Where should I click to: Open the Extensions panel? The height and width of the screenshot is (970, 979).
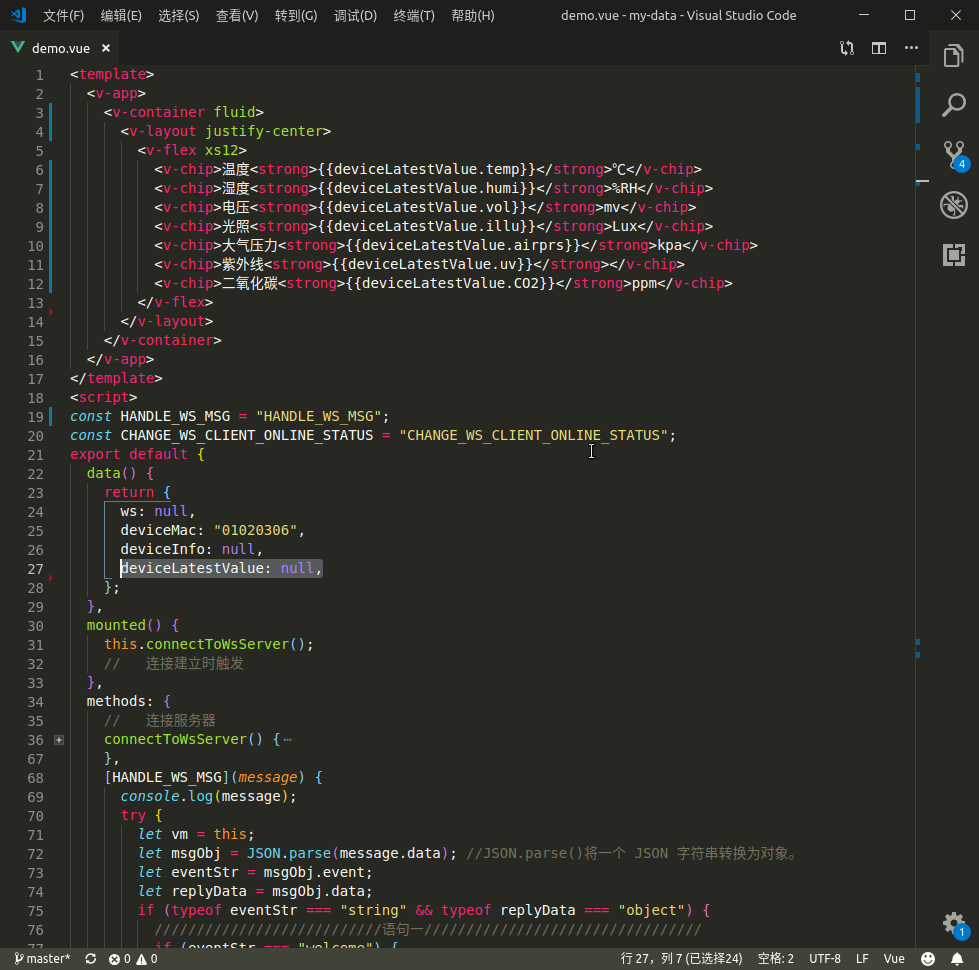point(953,255)
